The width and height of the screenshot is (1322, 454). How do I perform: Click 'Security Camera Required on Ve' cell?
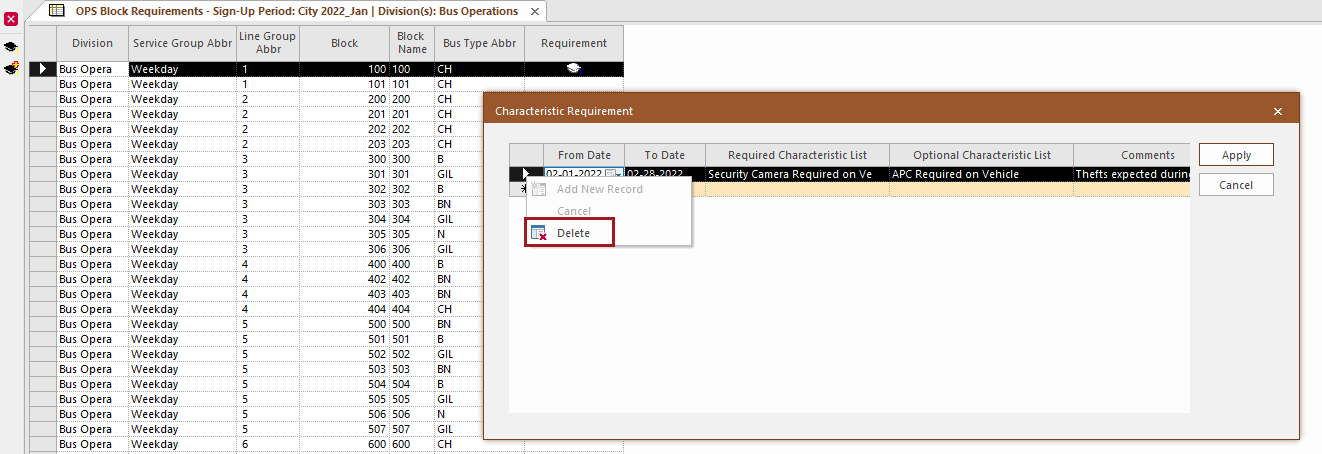pyautogui.click(x=795, y=174)
